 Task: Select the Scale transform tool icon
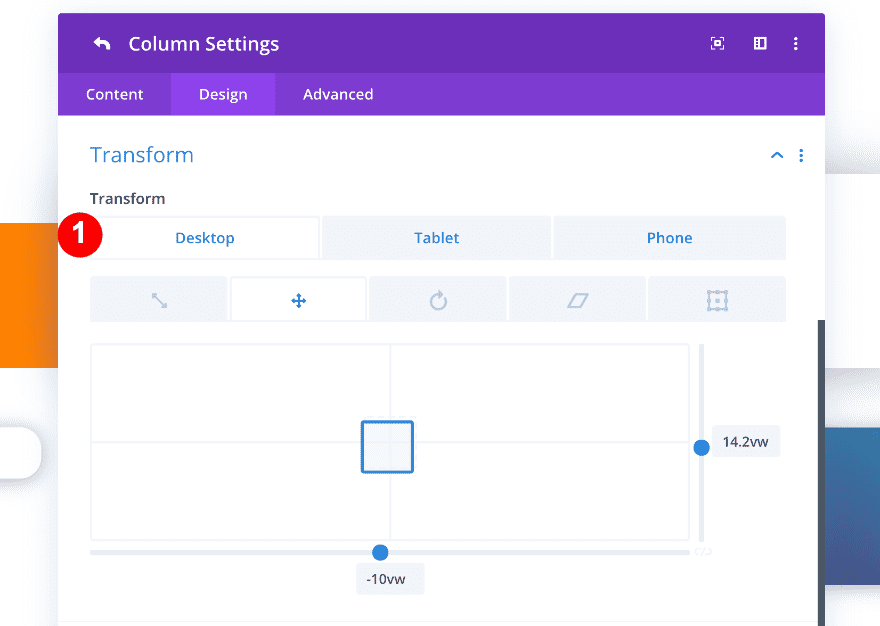pyautogui.click(x=158, y=299)
